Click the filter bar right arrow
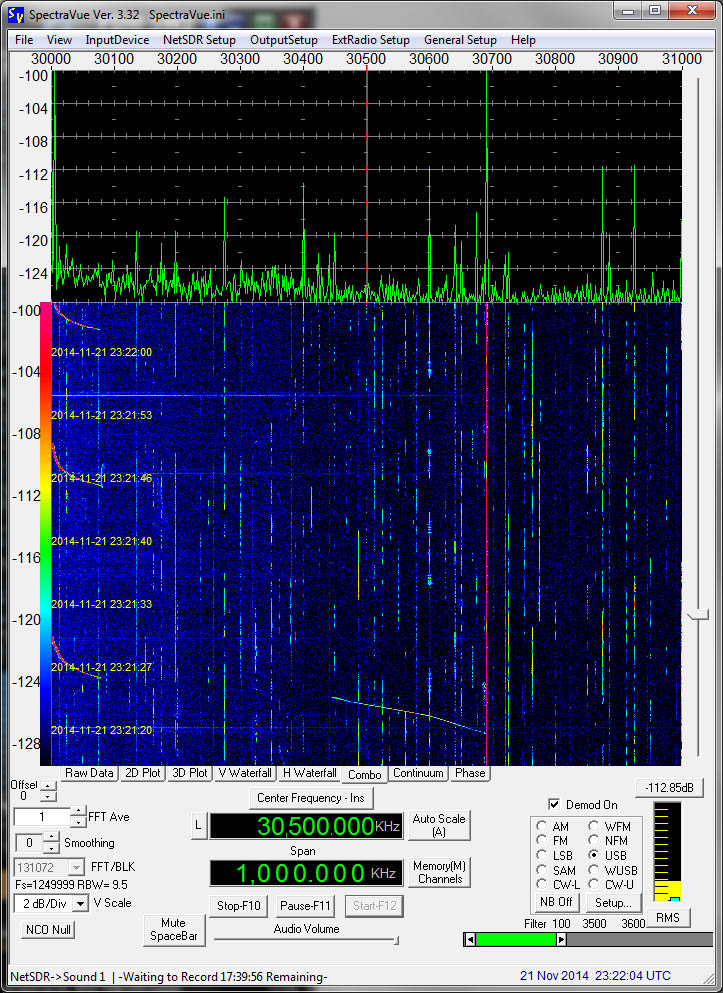This screenshot has width=723, height=993. pos(561,940)
